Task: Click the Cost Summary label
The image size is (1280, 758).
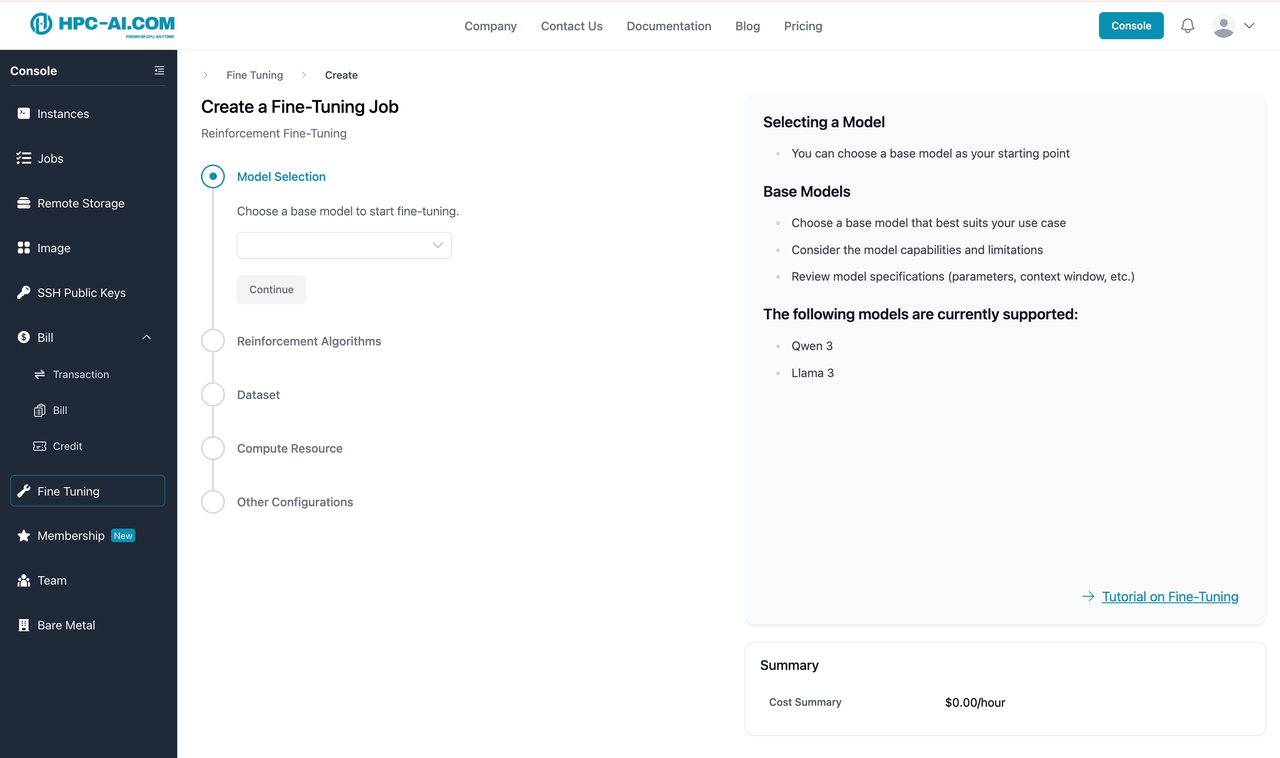Action: (805, 702)
